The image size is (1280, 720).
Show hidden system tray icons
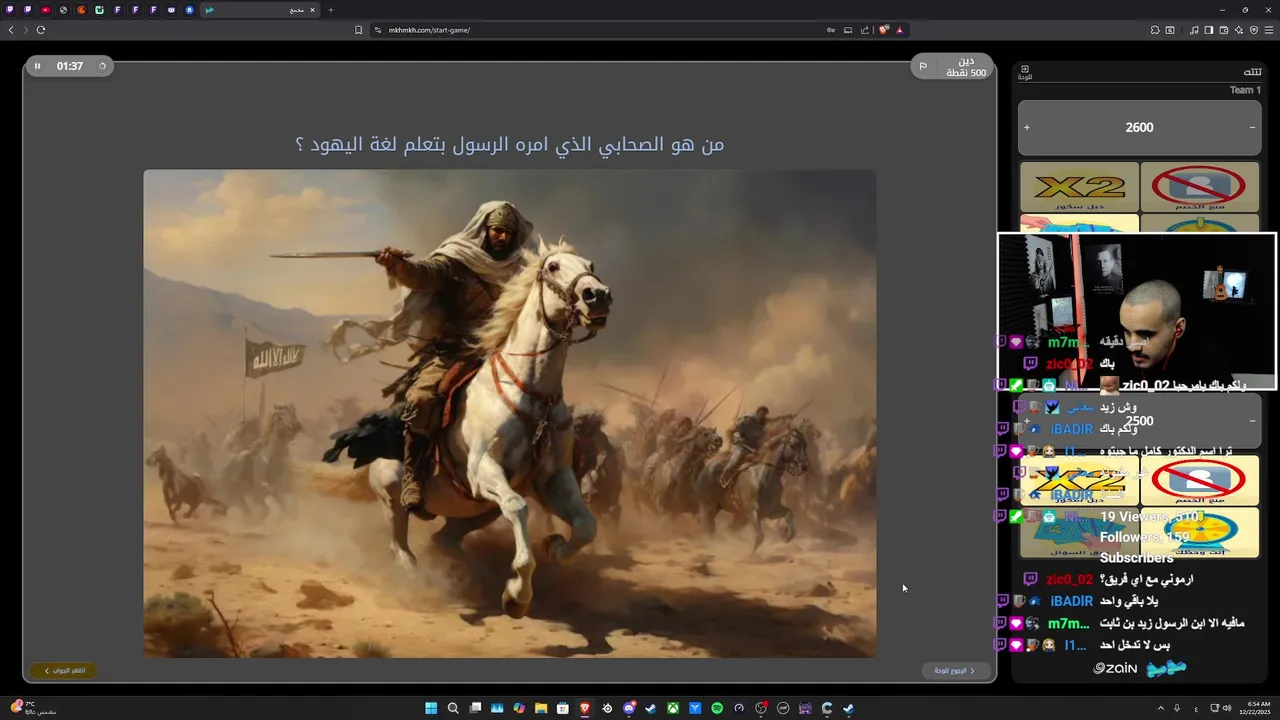[x=1159, y=708]
